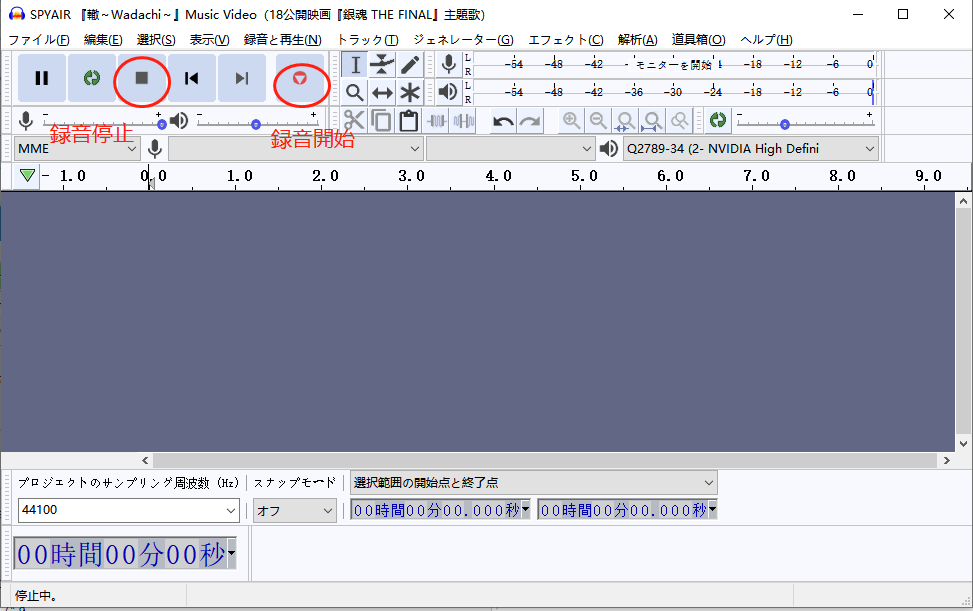Click the vertical scrollbar down arrow

[963, 444]
